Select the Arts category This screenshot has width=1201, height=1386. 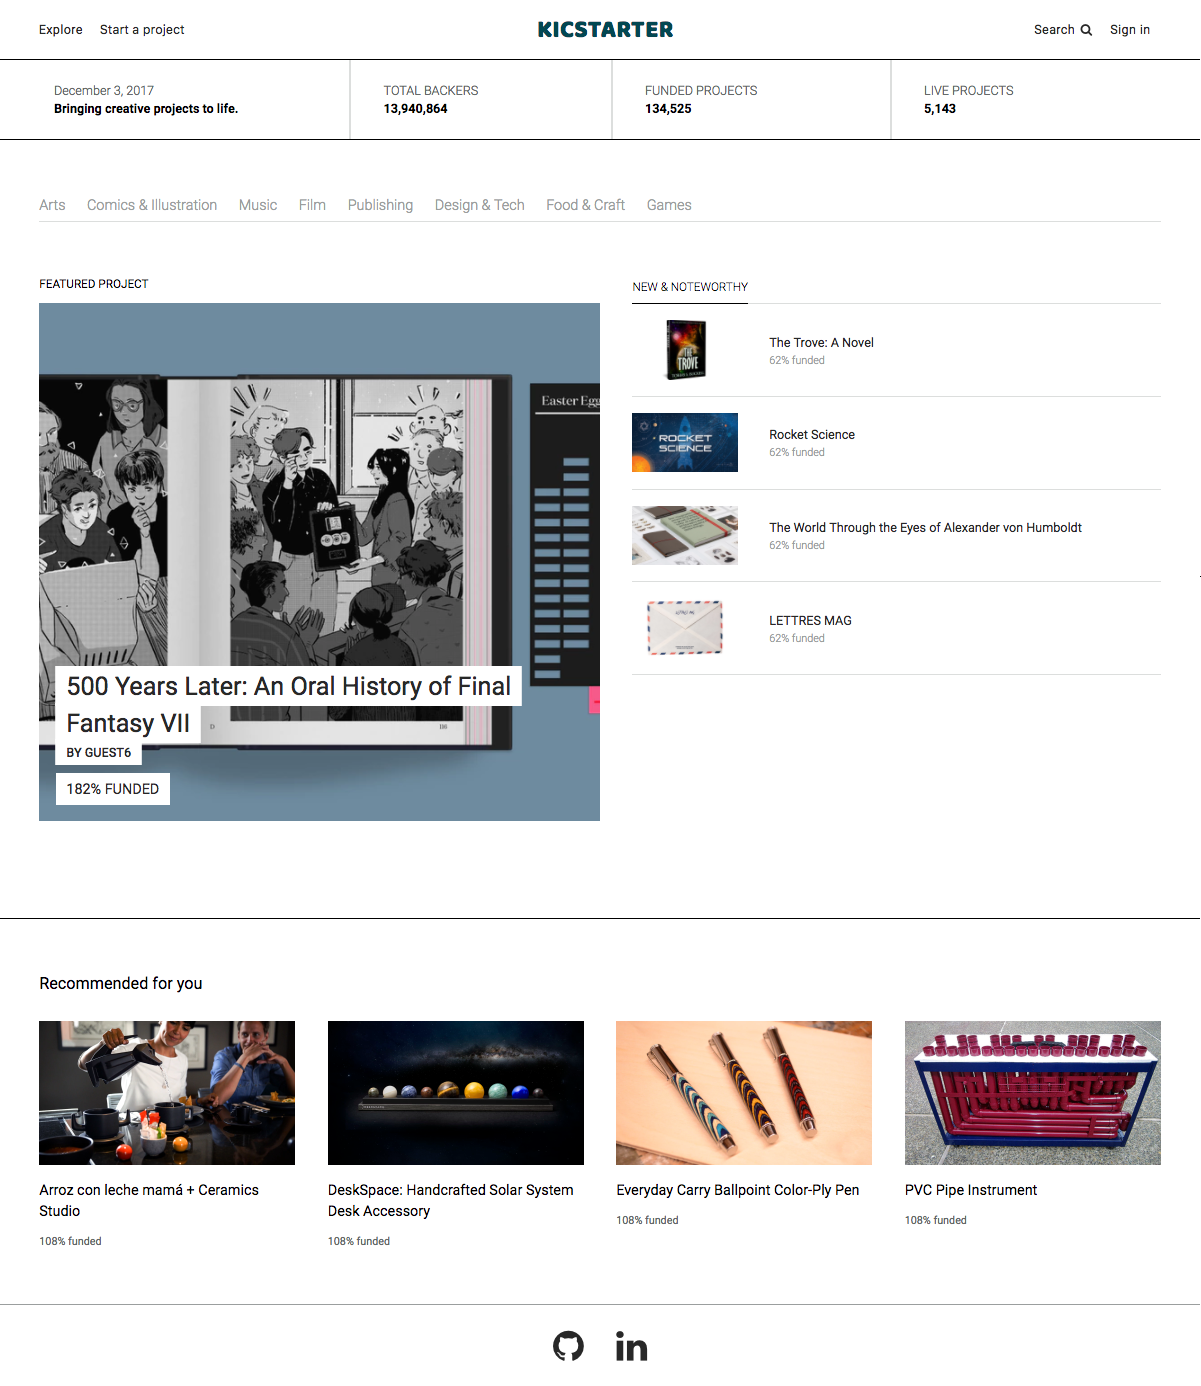point(52,205)
